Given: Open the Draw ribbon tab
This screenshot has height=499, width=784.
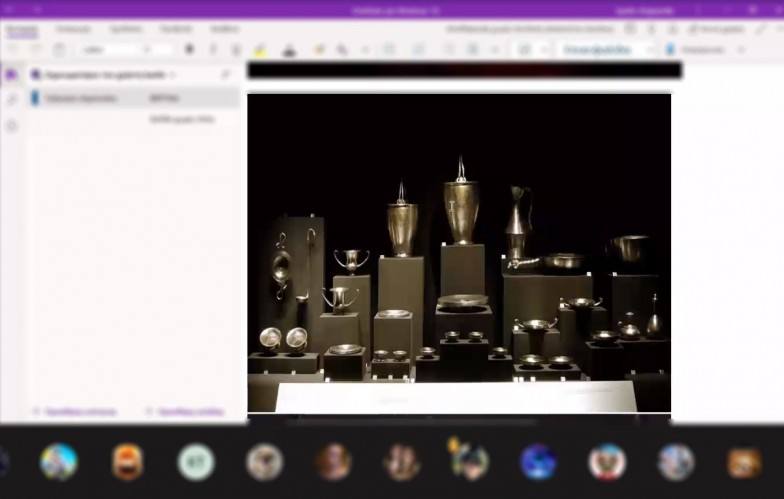Looking at the screenshot, I should coord(125,30).
